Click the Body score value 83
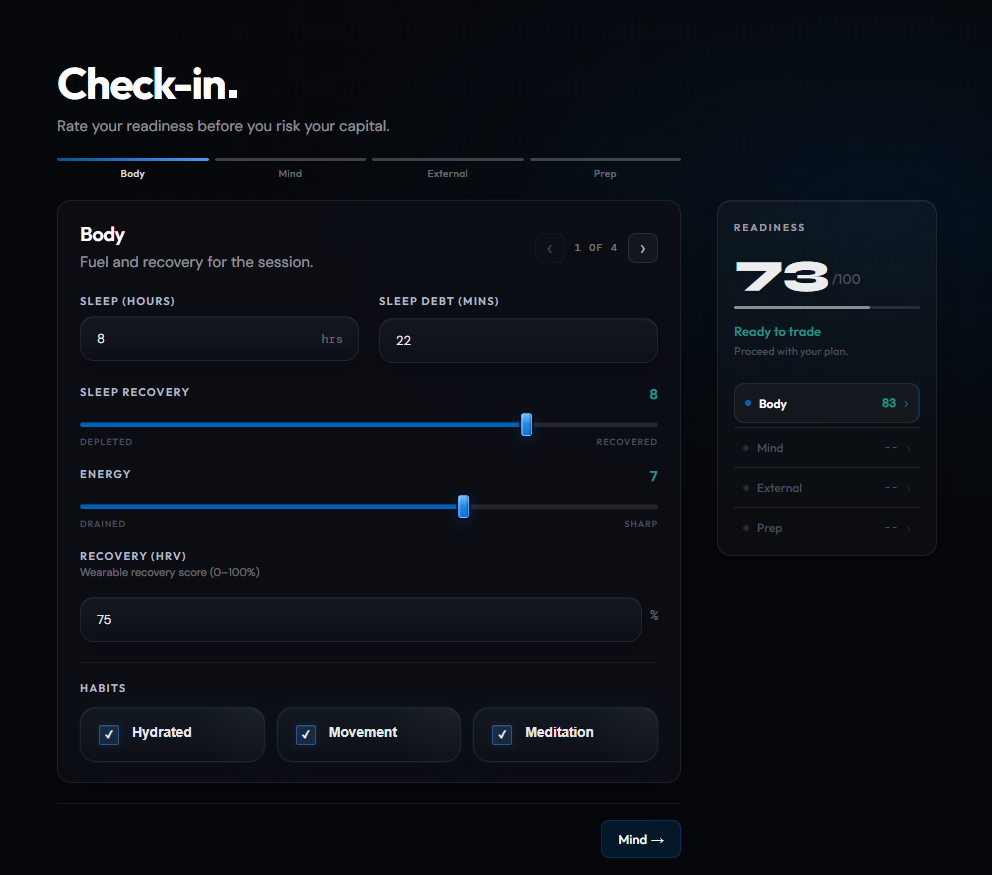This screenshot has width=992, height=875. click(x=889, y=403)
